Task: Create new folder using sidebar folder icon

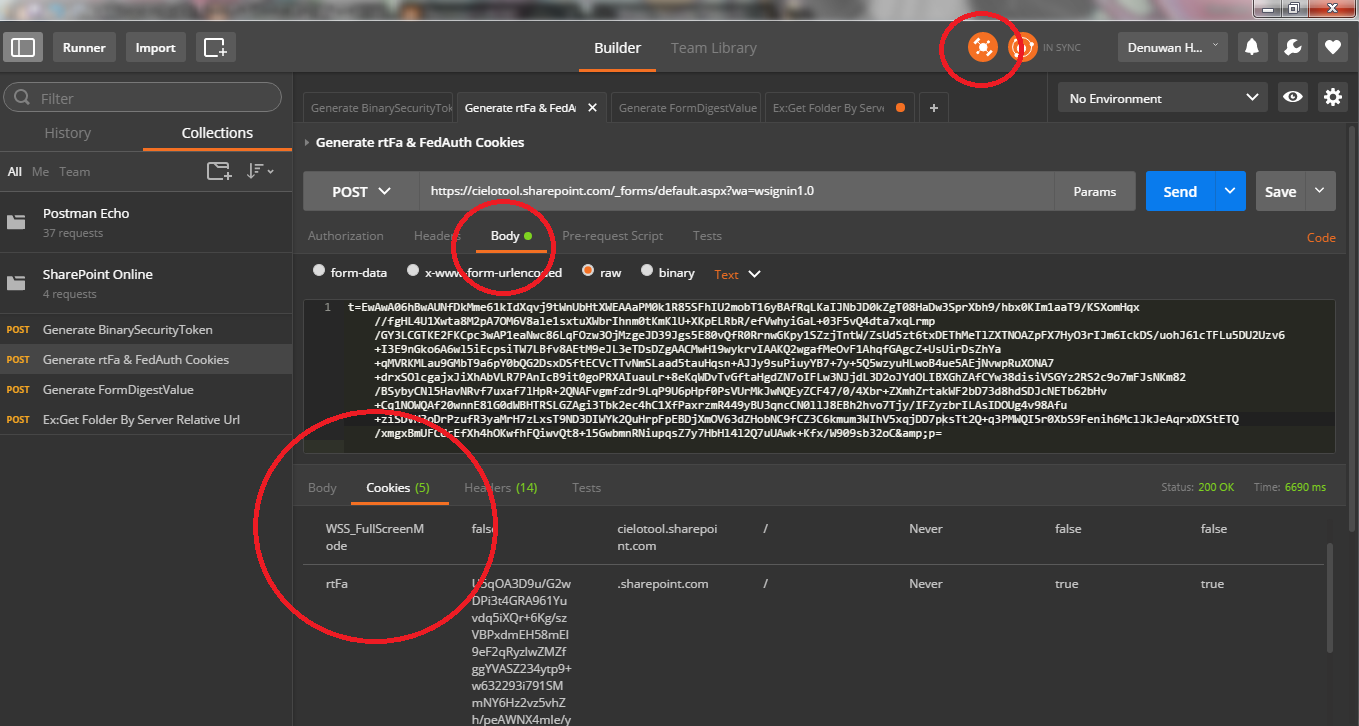Action: click(x=219, y=171)
